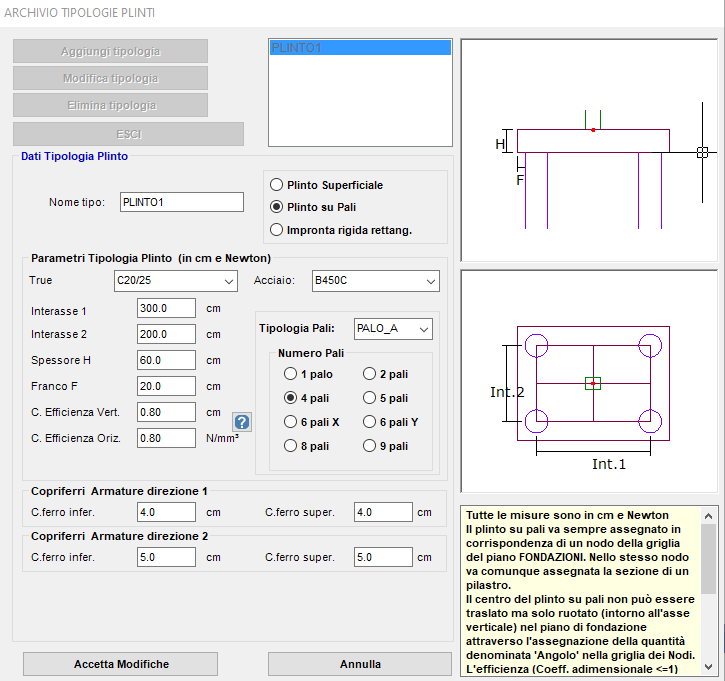Click direzione 1 C.ferro infer. field
Image resolution: width=725 pixels, height=681 pixels.
coord(166,512)
